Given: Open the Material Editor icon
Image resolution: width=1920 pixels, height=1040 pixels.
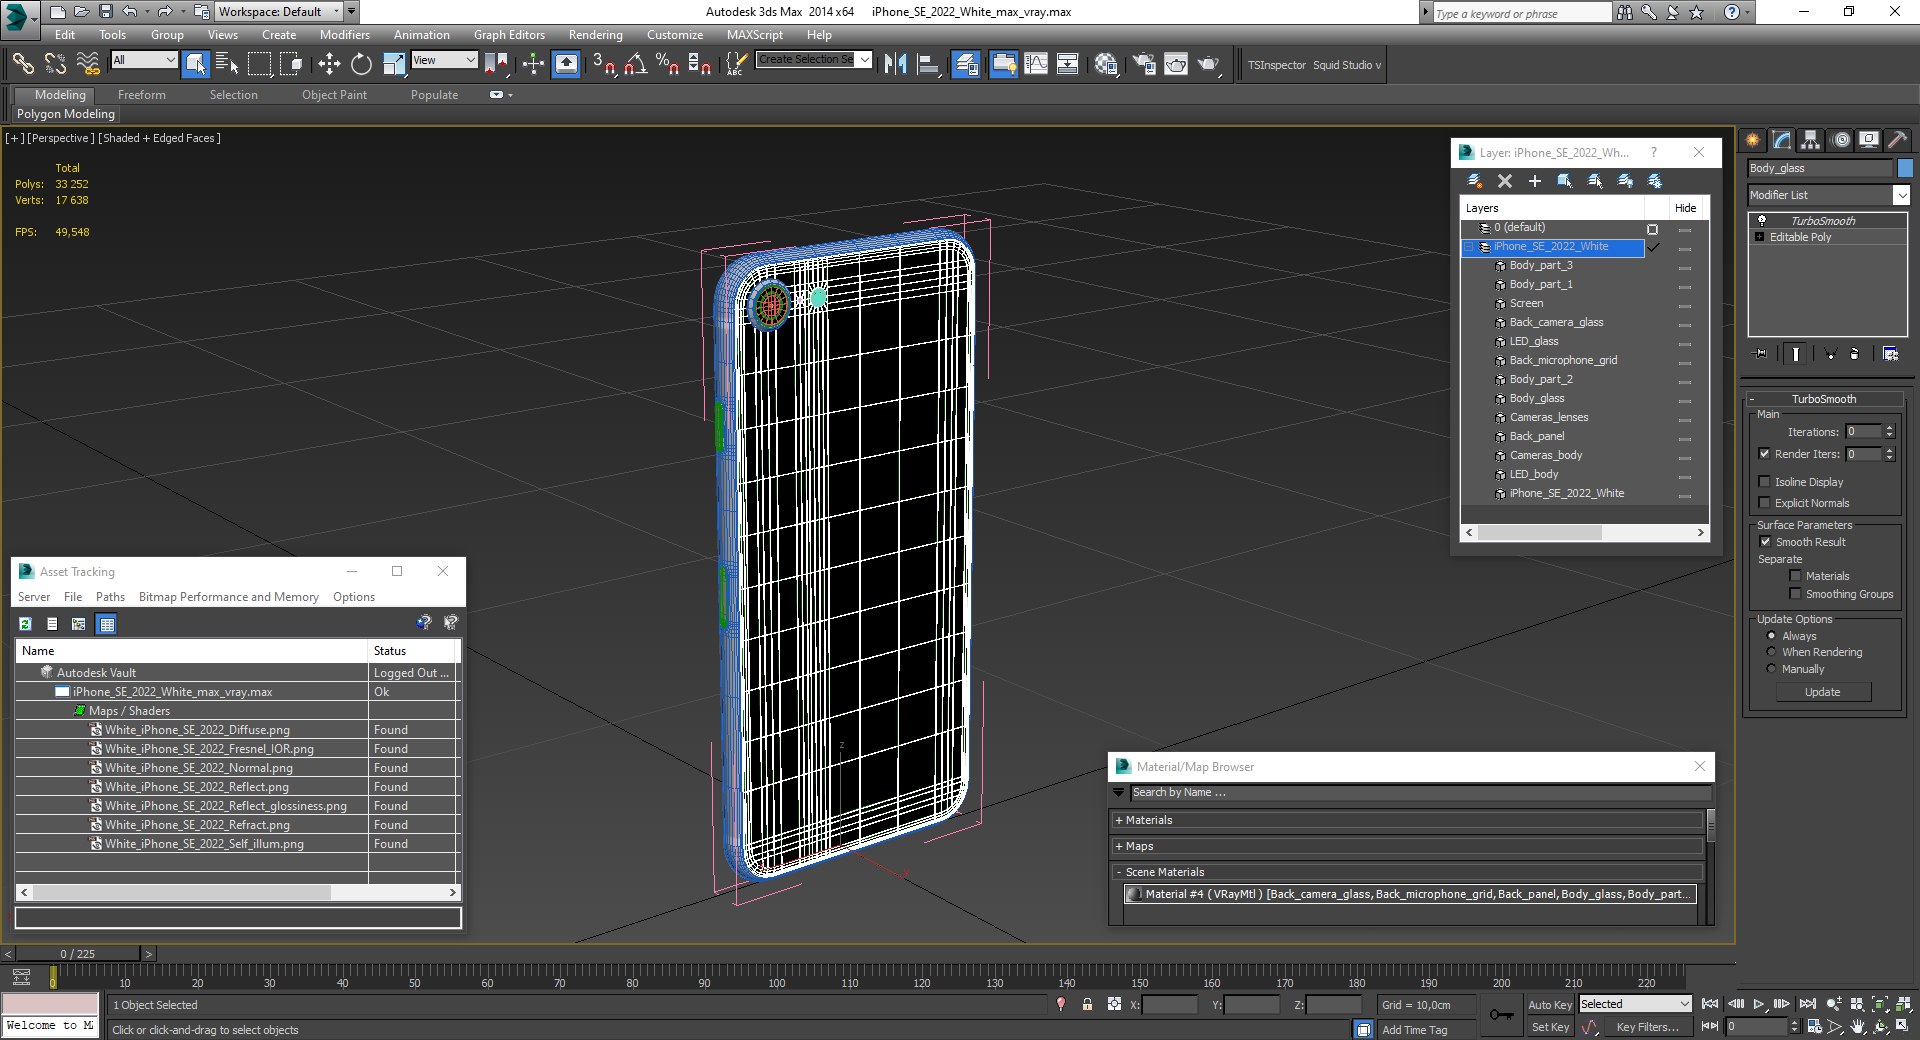Looking at the screenshot, I should [1106, 64].
